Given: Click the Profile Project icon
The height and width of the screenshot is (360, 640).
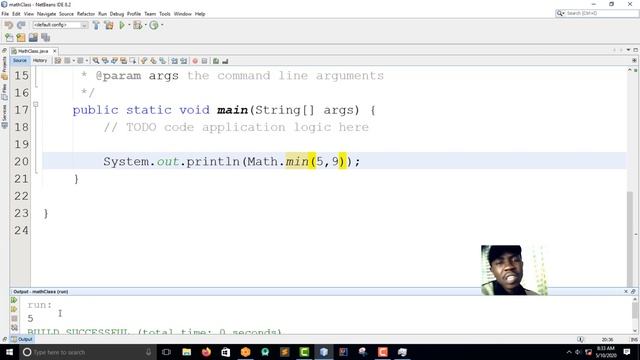Looking at the screenshot, I should pyautogui.click(x=154, y=25).
